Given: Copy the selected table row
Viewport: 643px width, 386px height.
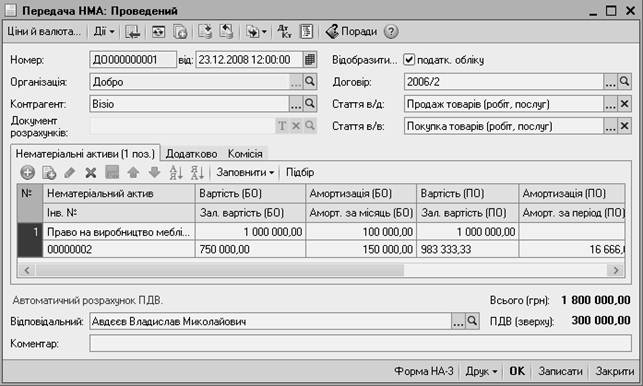Looking at the screenshot, I should pos(49,173).
